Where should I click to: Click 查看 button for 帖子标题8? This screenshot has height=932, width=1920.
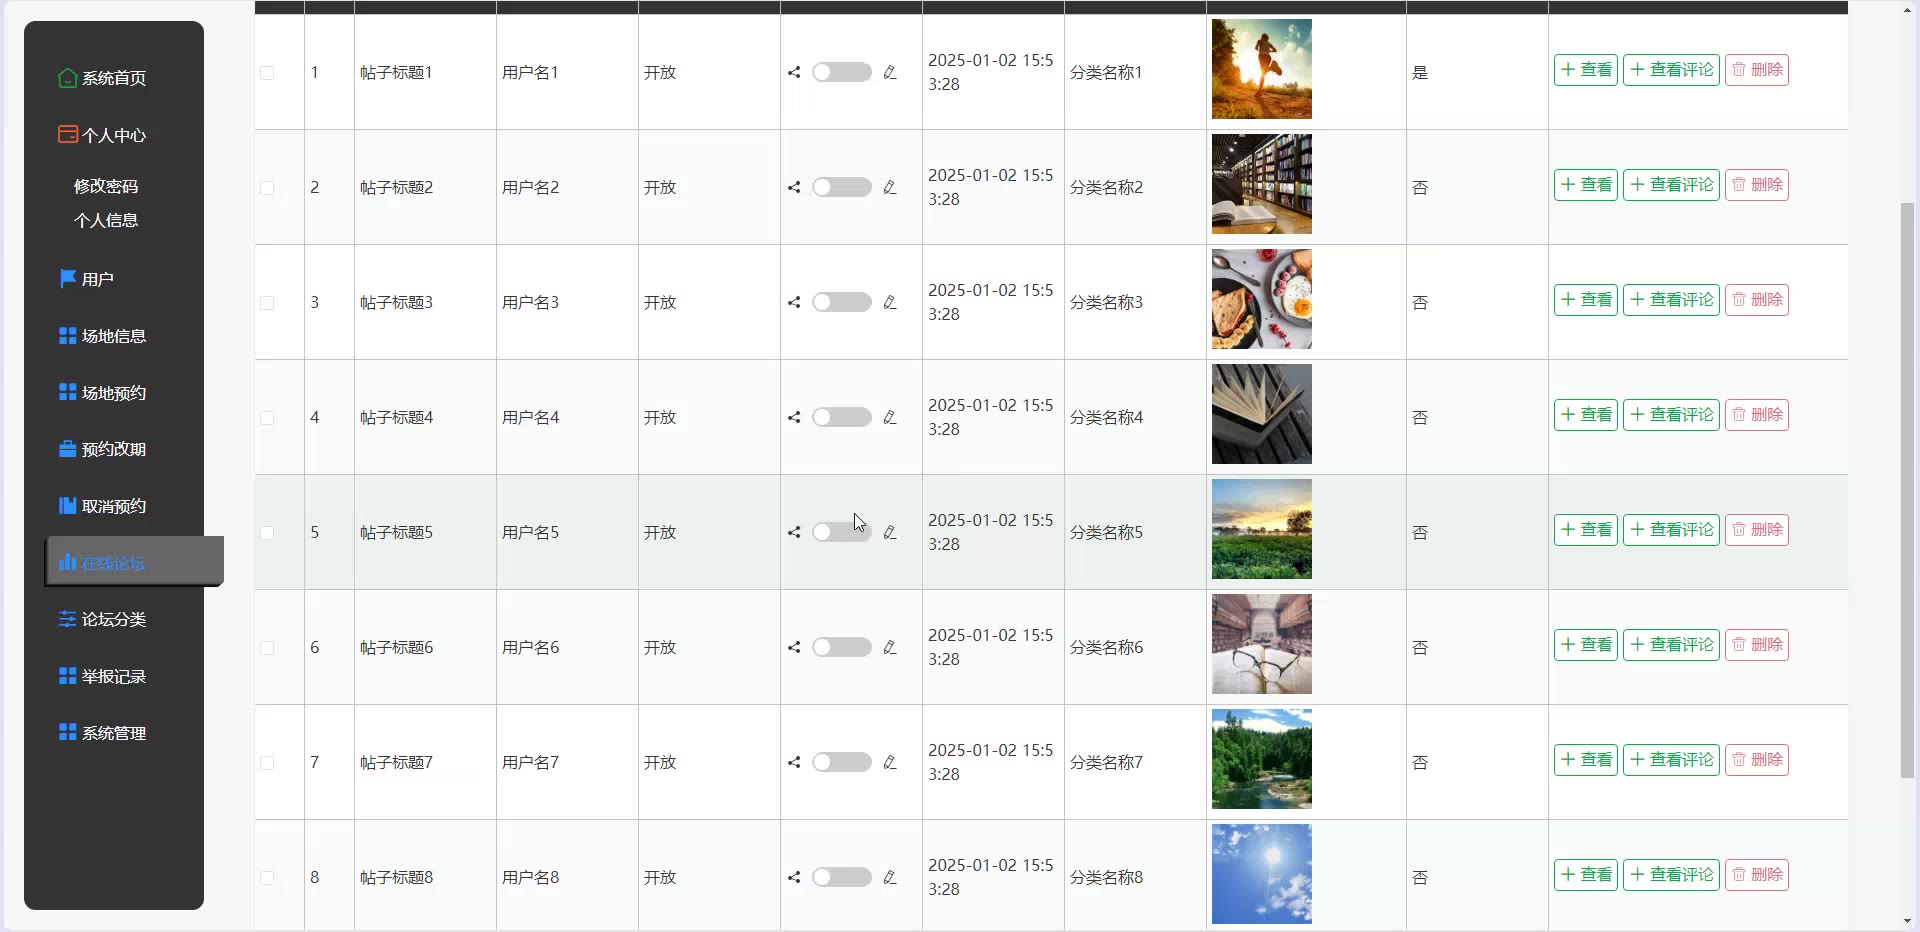pos(1586,875)
